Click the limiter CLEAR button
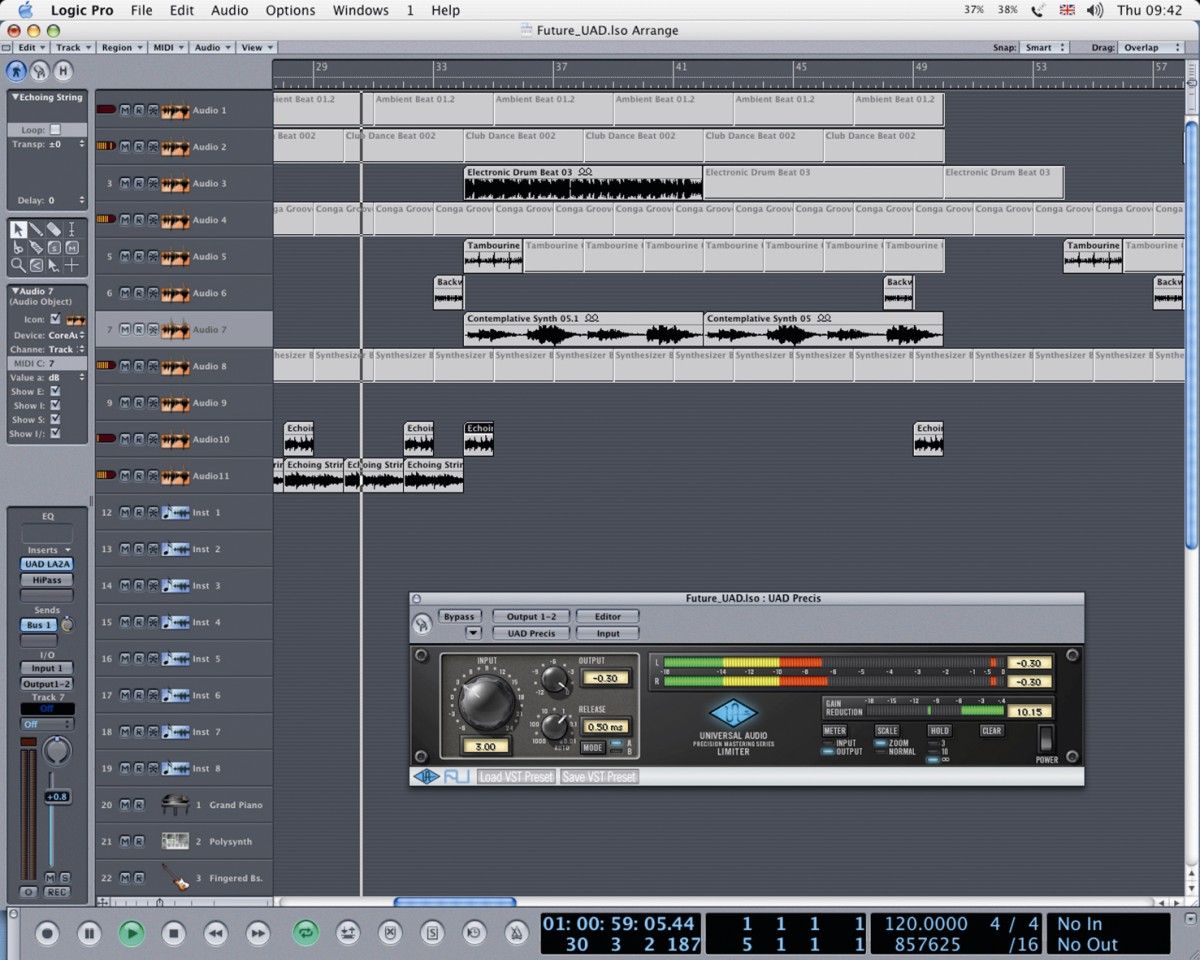This screenshot has height=960, width=1200. click(x=991, y=731)
